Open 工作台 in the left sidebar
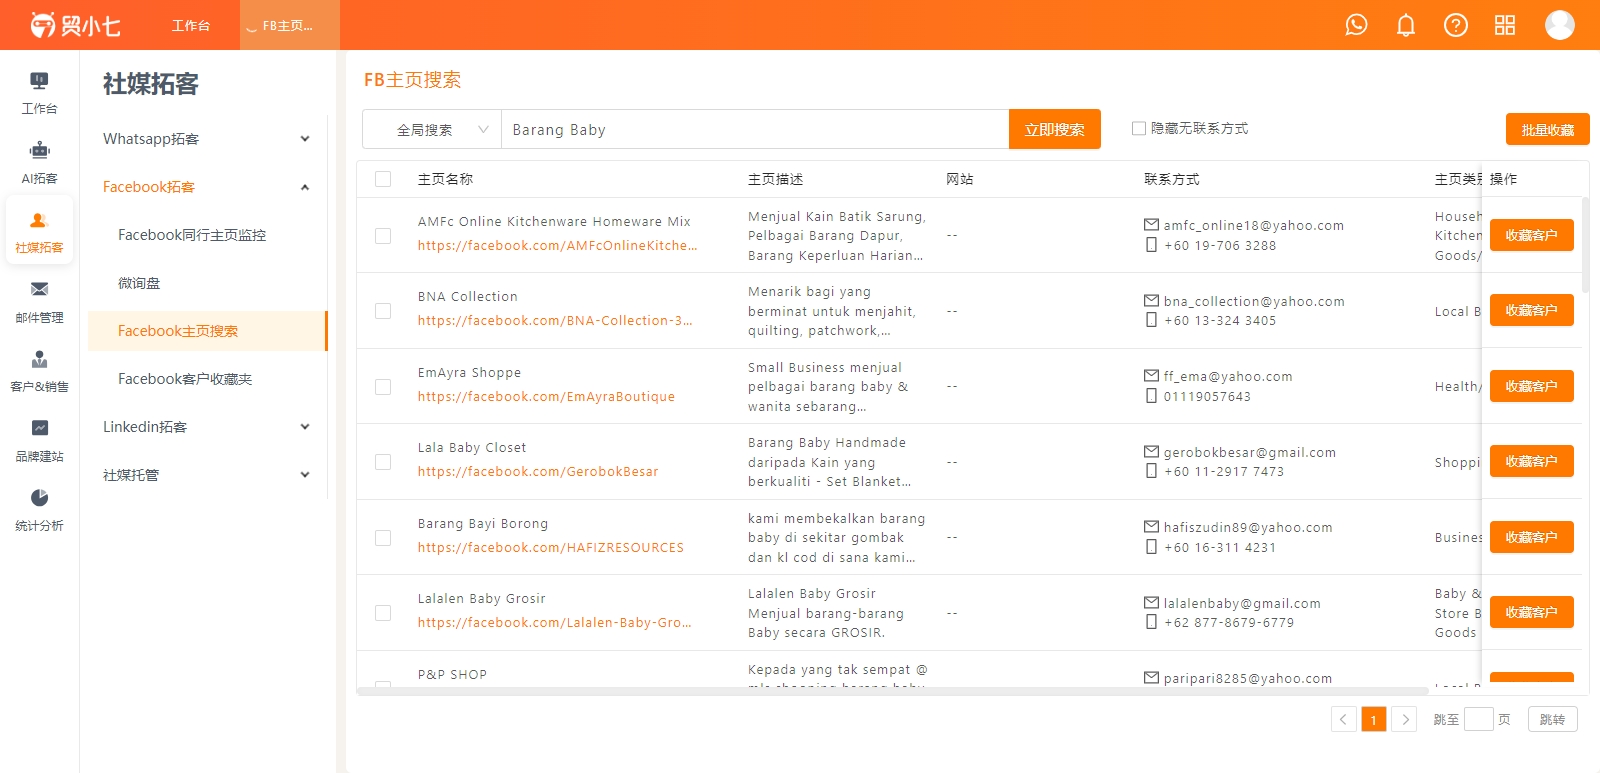 (x=39, y=94)
